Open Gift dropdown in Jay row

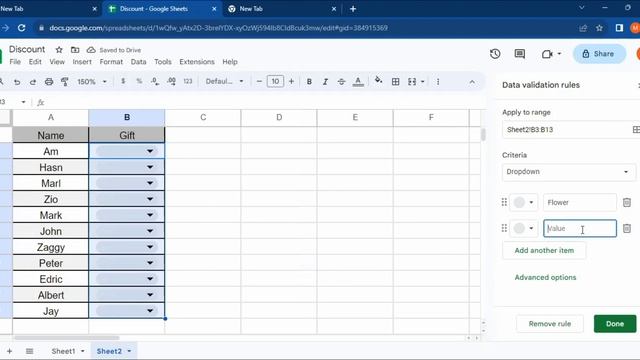tap(150, 311)
